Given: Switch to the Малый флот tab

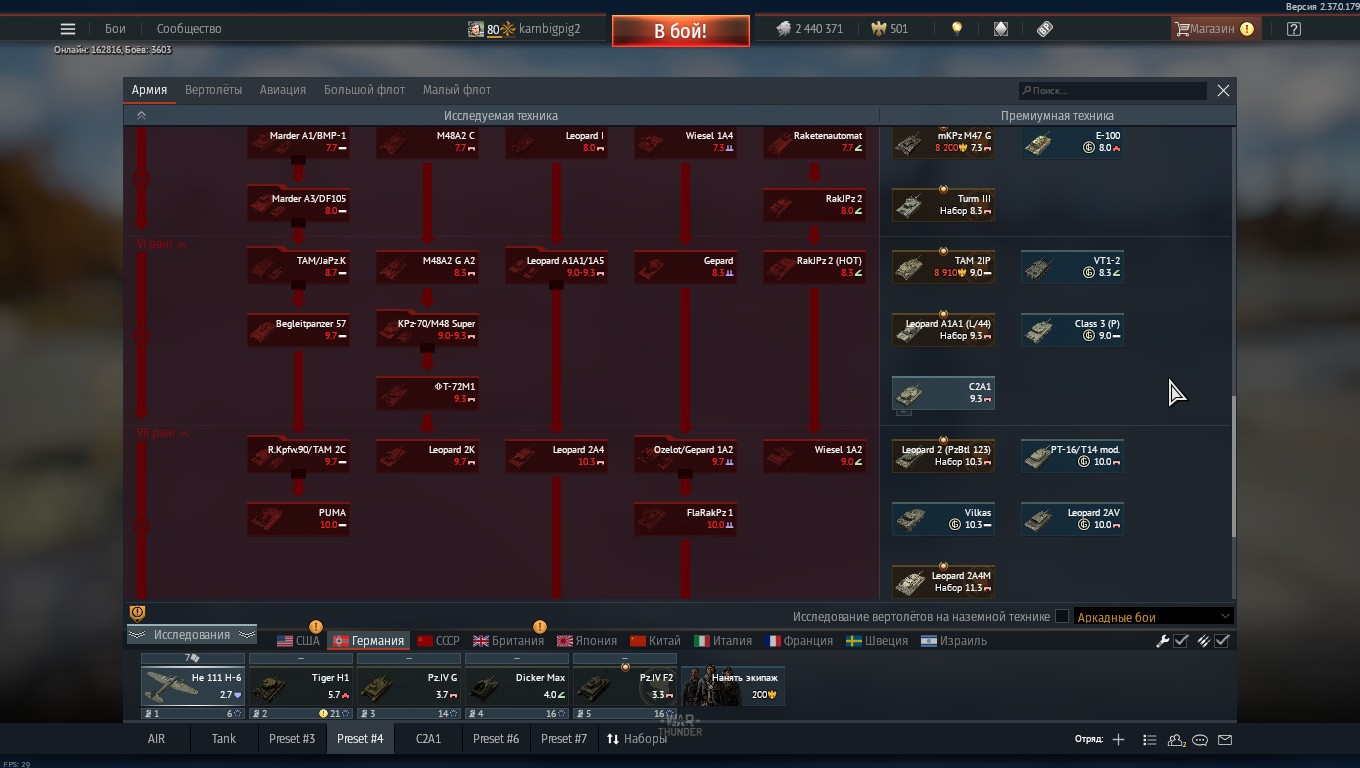Looking at the screenshot, I should pos(456,90).
